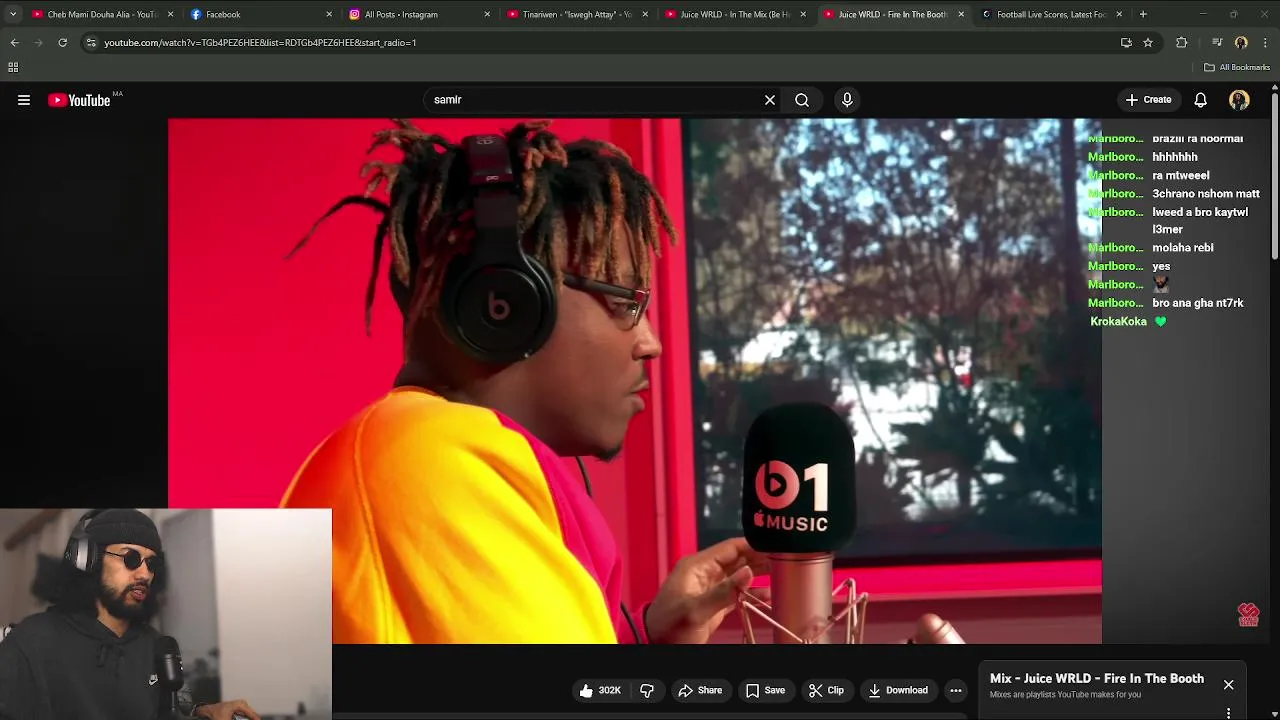Image resolution: width=1280 pixels, height=720 pixels.
Task: Open YouTube notifications bell
Action: coord(1200,100)
